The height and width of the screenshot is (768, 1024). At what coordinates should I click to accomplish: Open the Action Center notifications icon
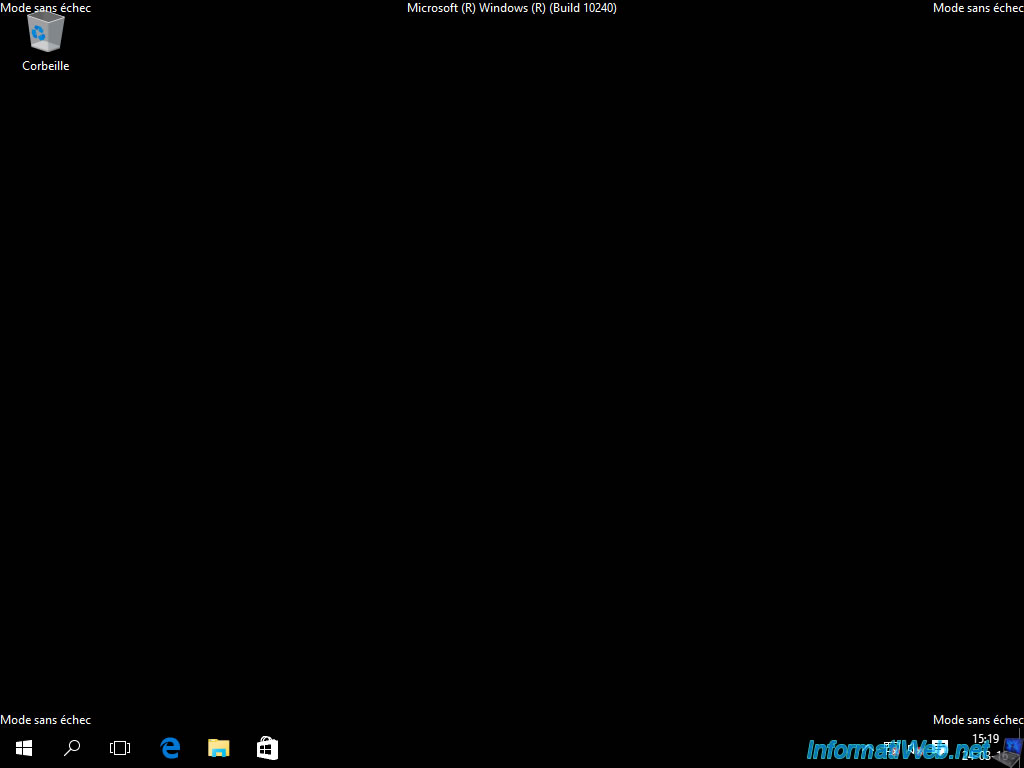coord(940,748)
